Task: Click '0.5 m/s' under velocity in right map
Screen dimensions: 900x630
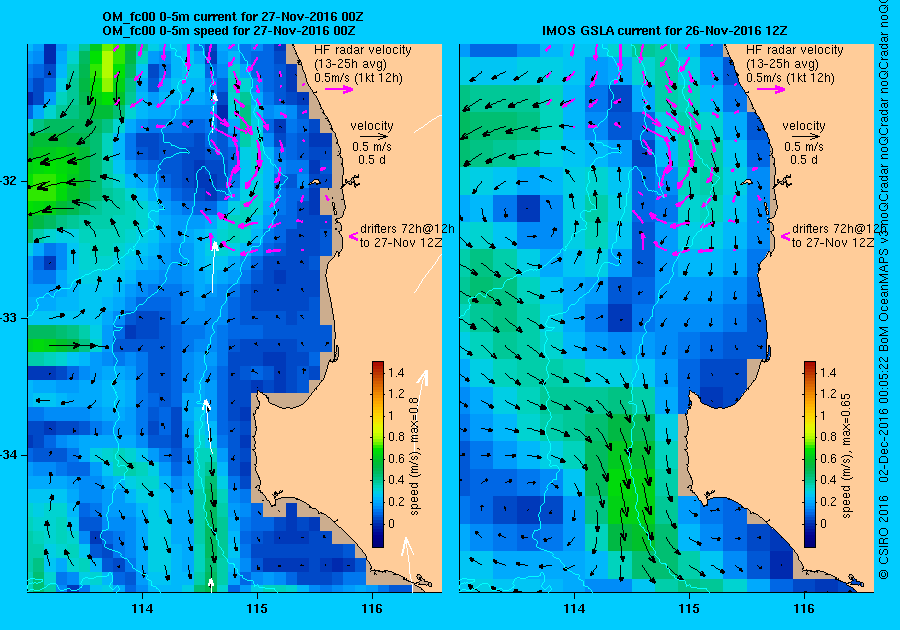Action: (x=804, y=147)
